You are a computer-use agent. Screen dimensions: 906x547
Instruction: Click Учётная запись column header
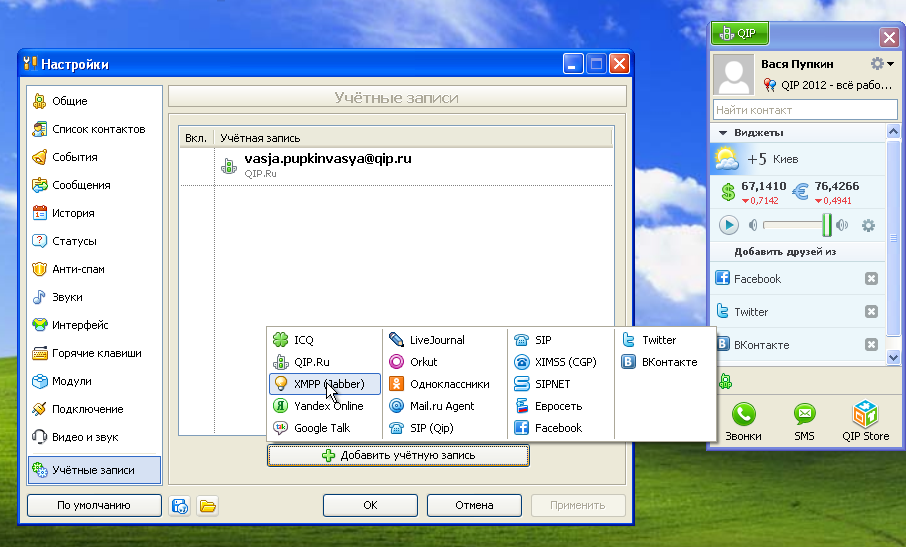[413, 138]
